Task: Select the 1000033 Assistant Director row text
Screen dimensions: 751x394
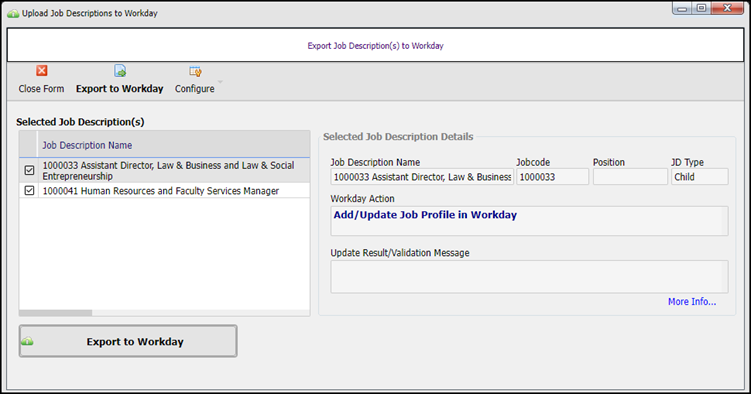Action: (168, 170)
